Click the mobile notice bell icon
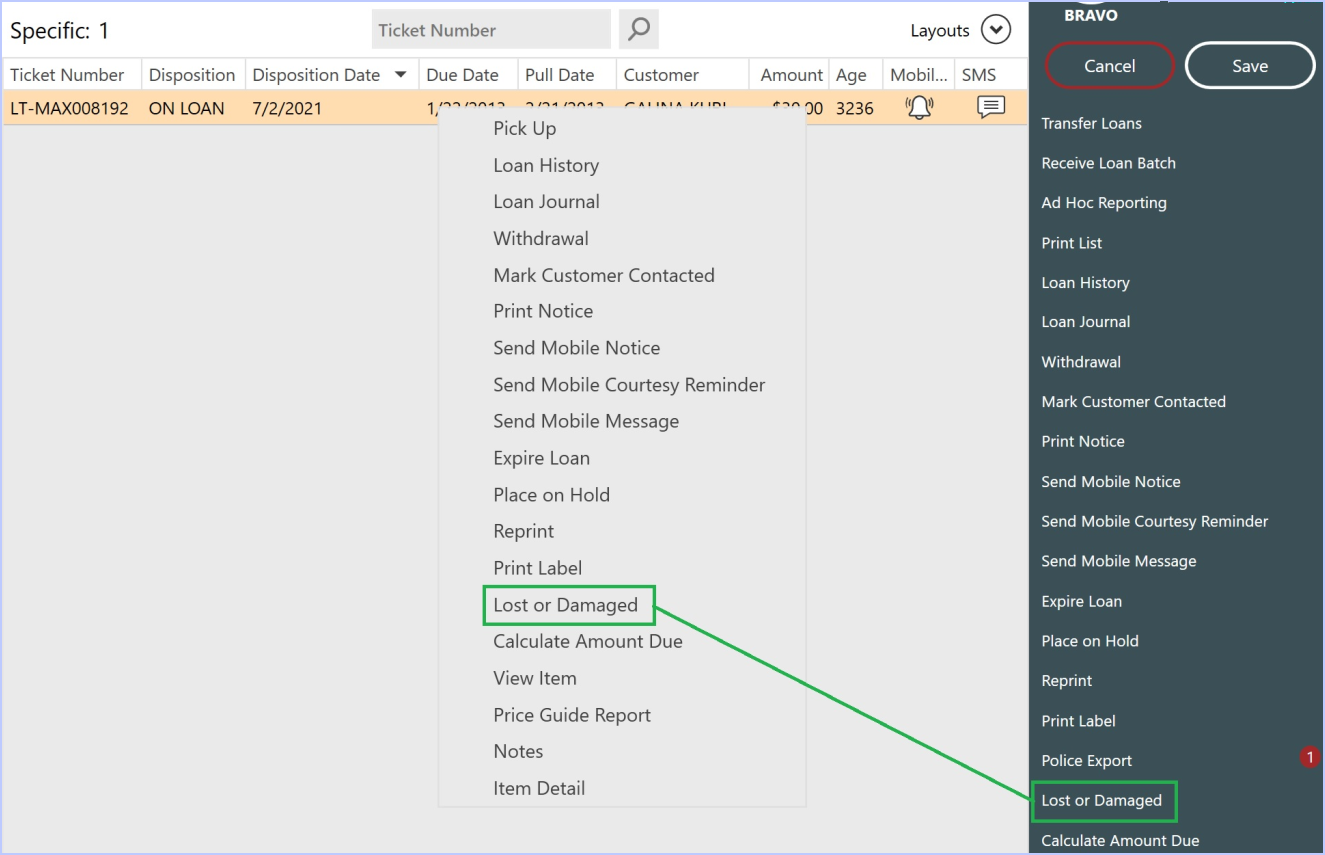 tap(918, 108)
